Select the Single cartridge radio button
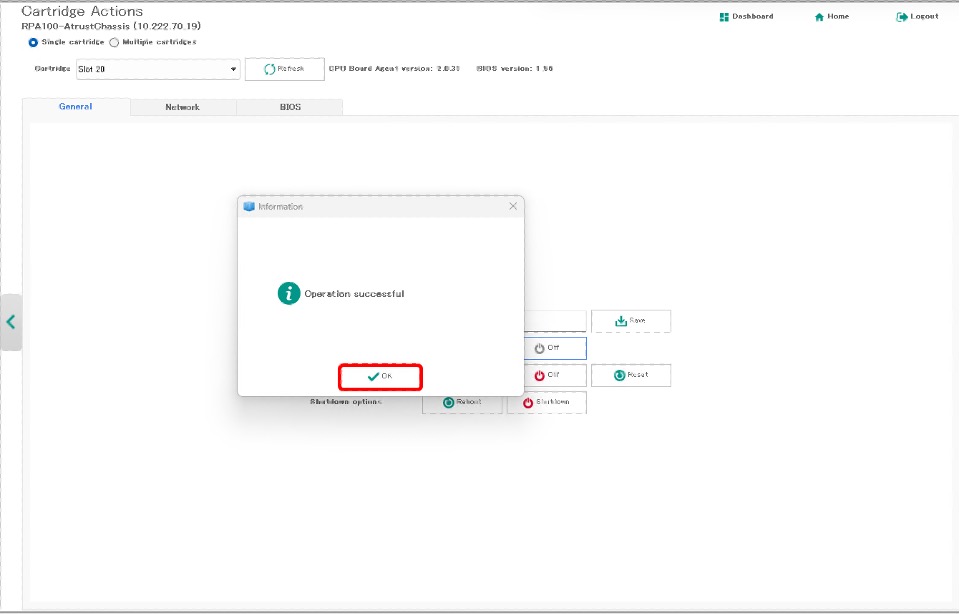This screenshot has width=960, height=614. point(34,42)
